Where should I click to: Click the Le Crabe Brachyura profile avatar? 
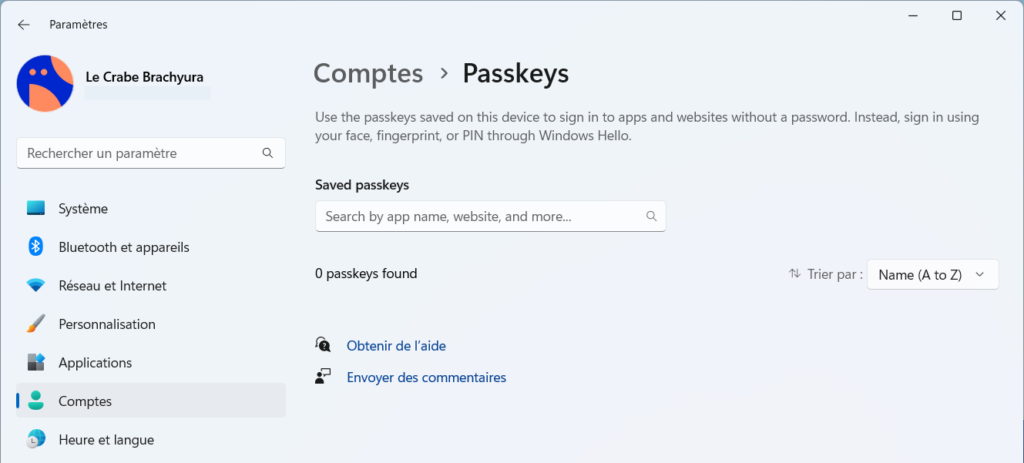point(45,84)
